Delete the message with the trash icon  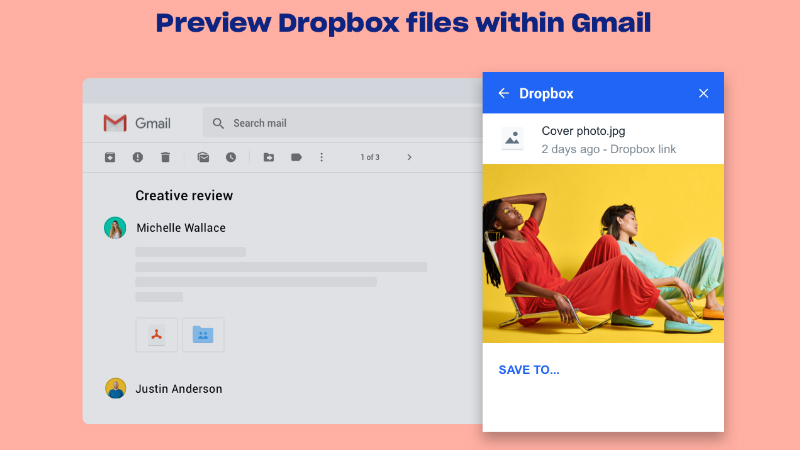(x=165, y=157)
